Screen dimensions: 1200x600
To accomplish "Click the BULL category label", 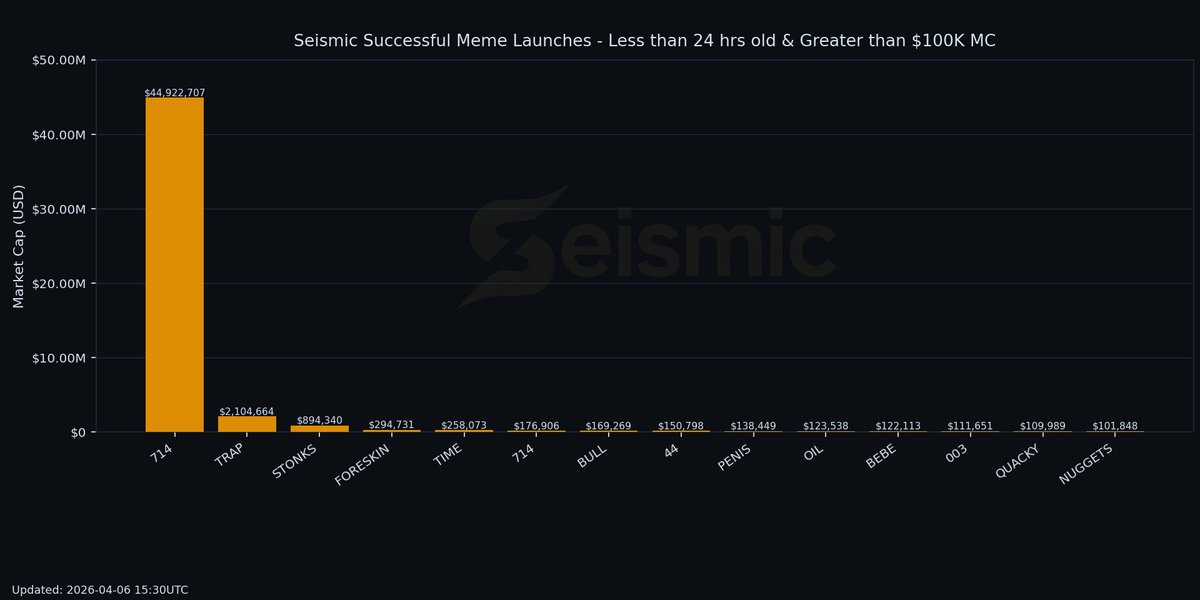I will point(592,456).
